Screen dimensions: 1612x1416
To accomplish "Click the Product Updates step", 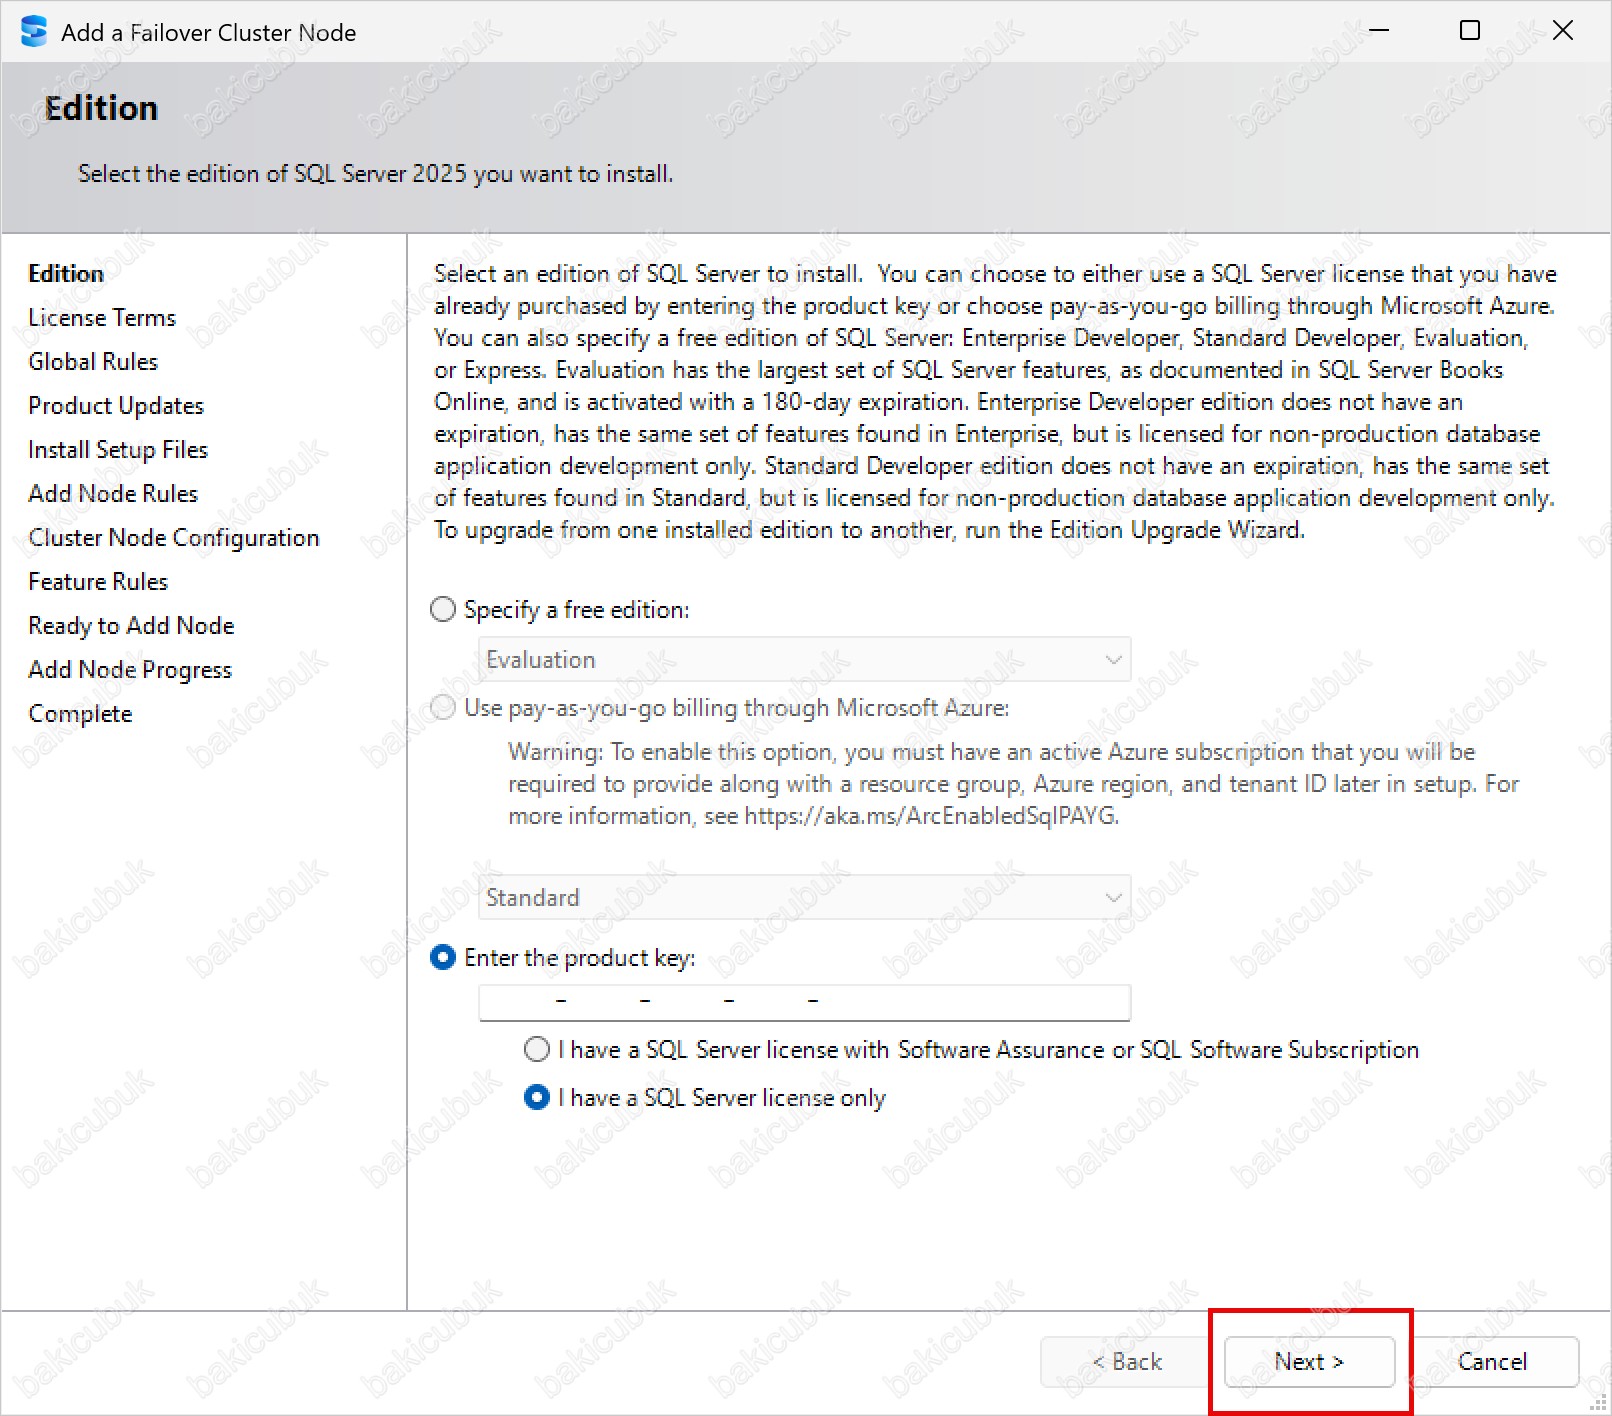I will [116, 406].
